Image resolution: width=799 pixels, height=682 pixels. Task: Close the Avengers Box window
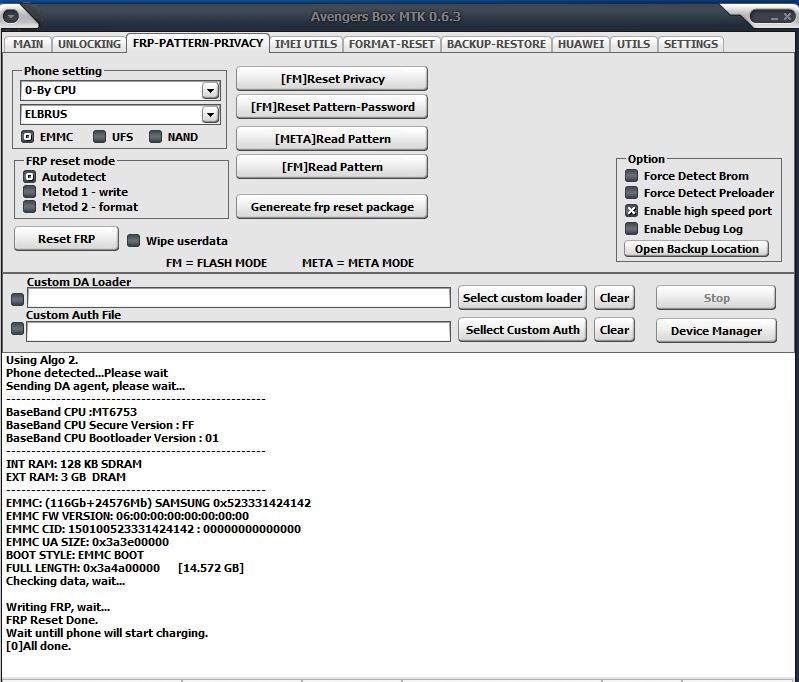[x=787, y=17]
